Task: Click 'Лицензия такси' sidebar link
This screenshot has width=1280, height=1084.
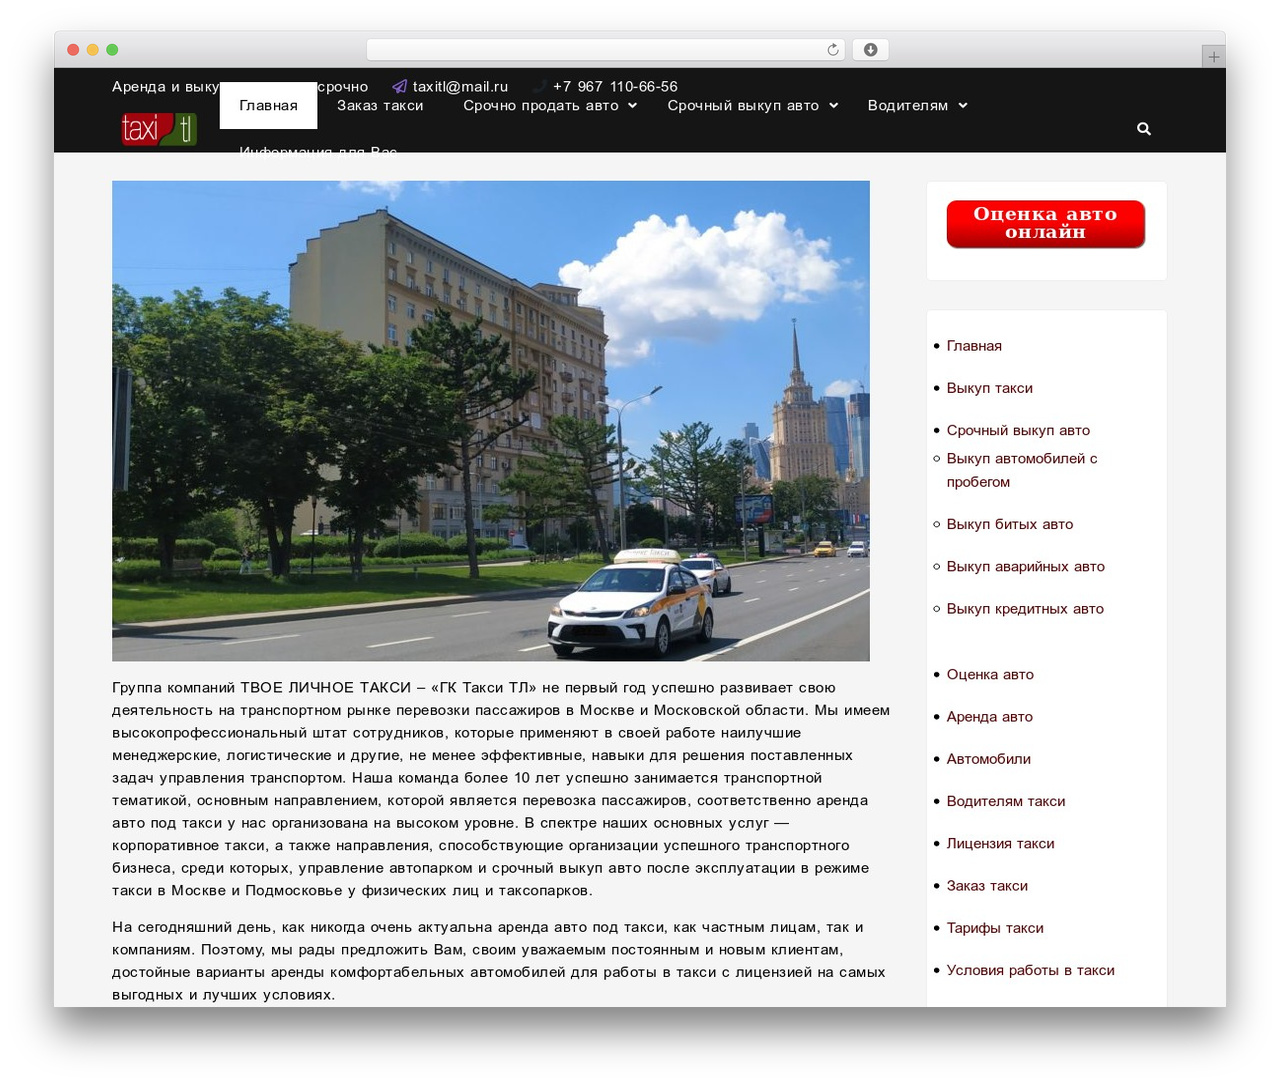Action: point(1001,843)
